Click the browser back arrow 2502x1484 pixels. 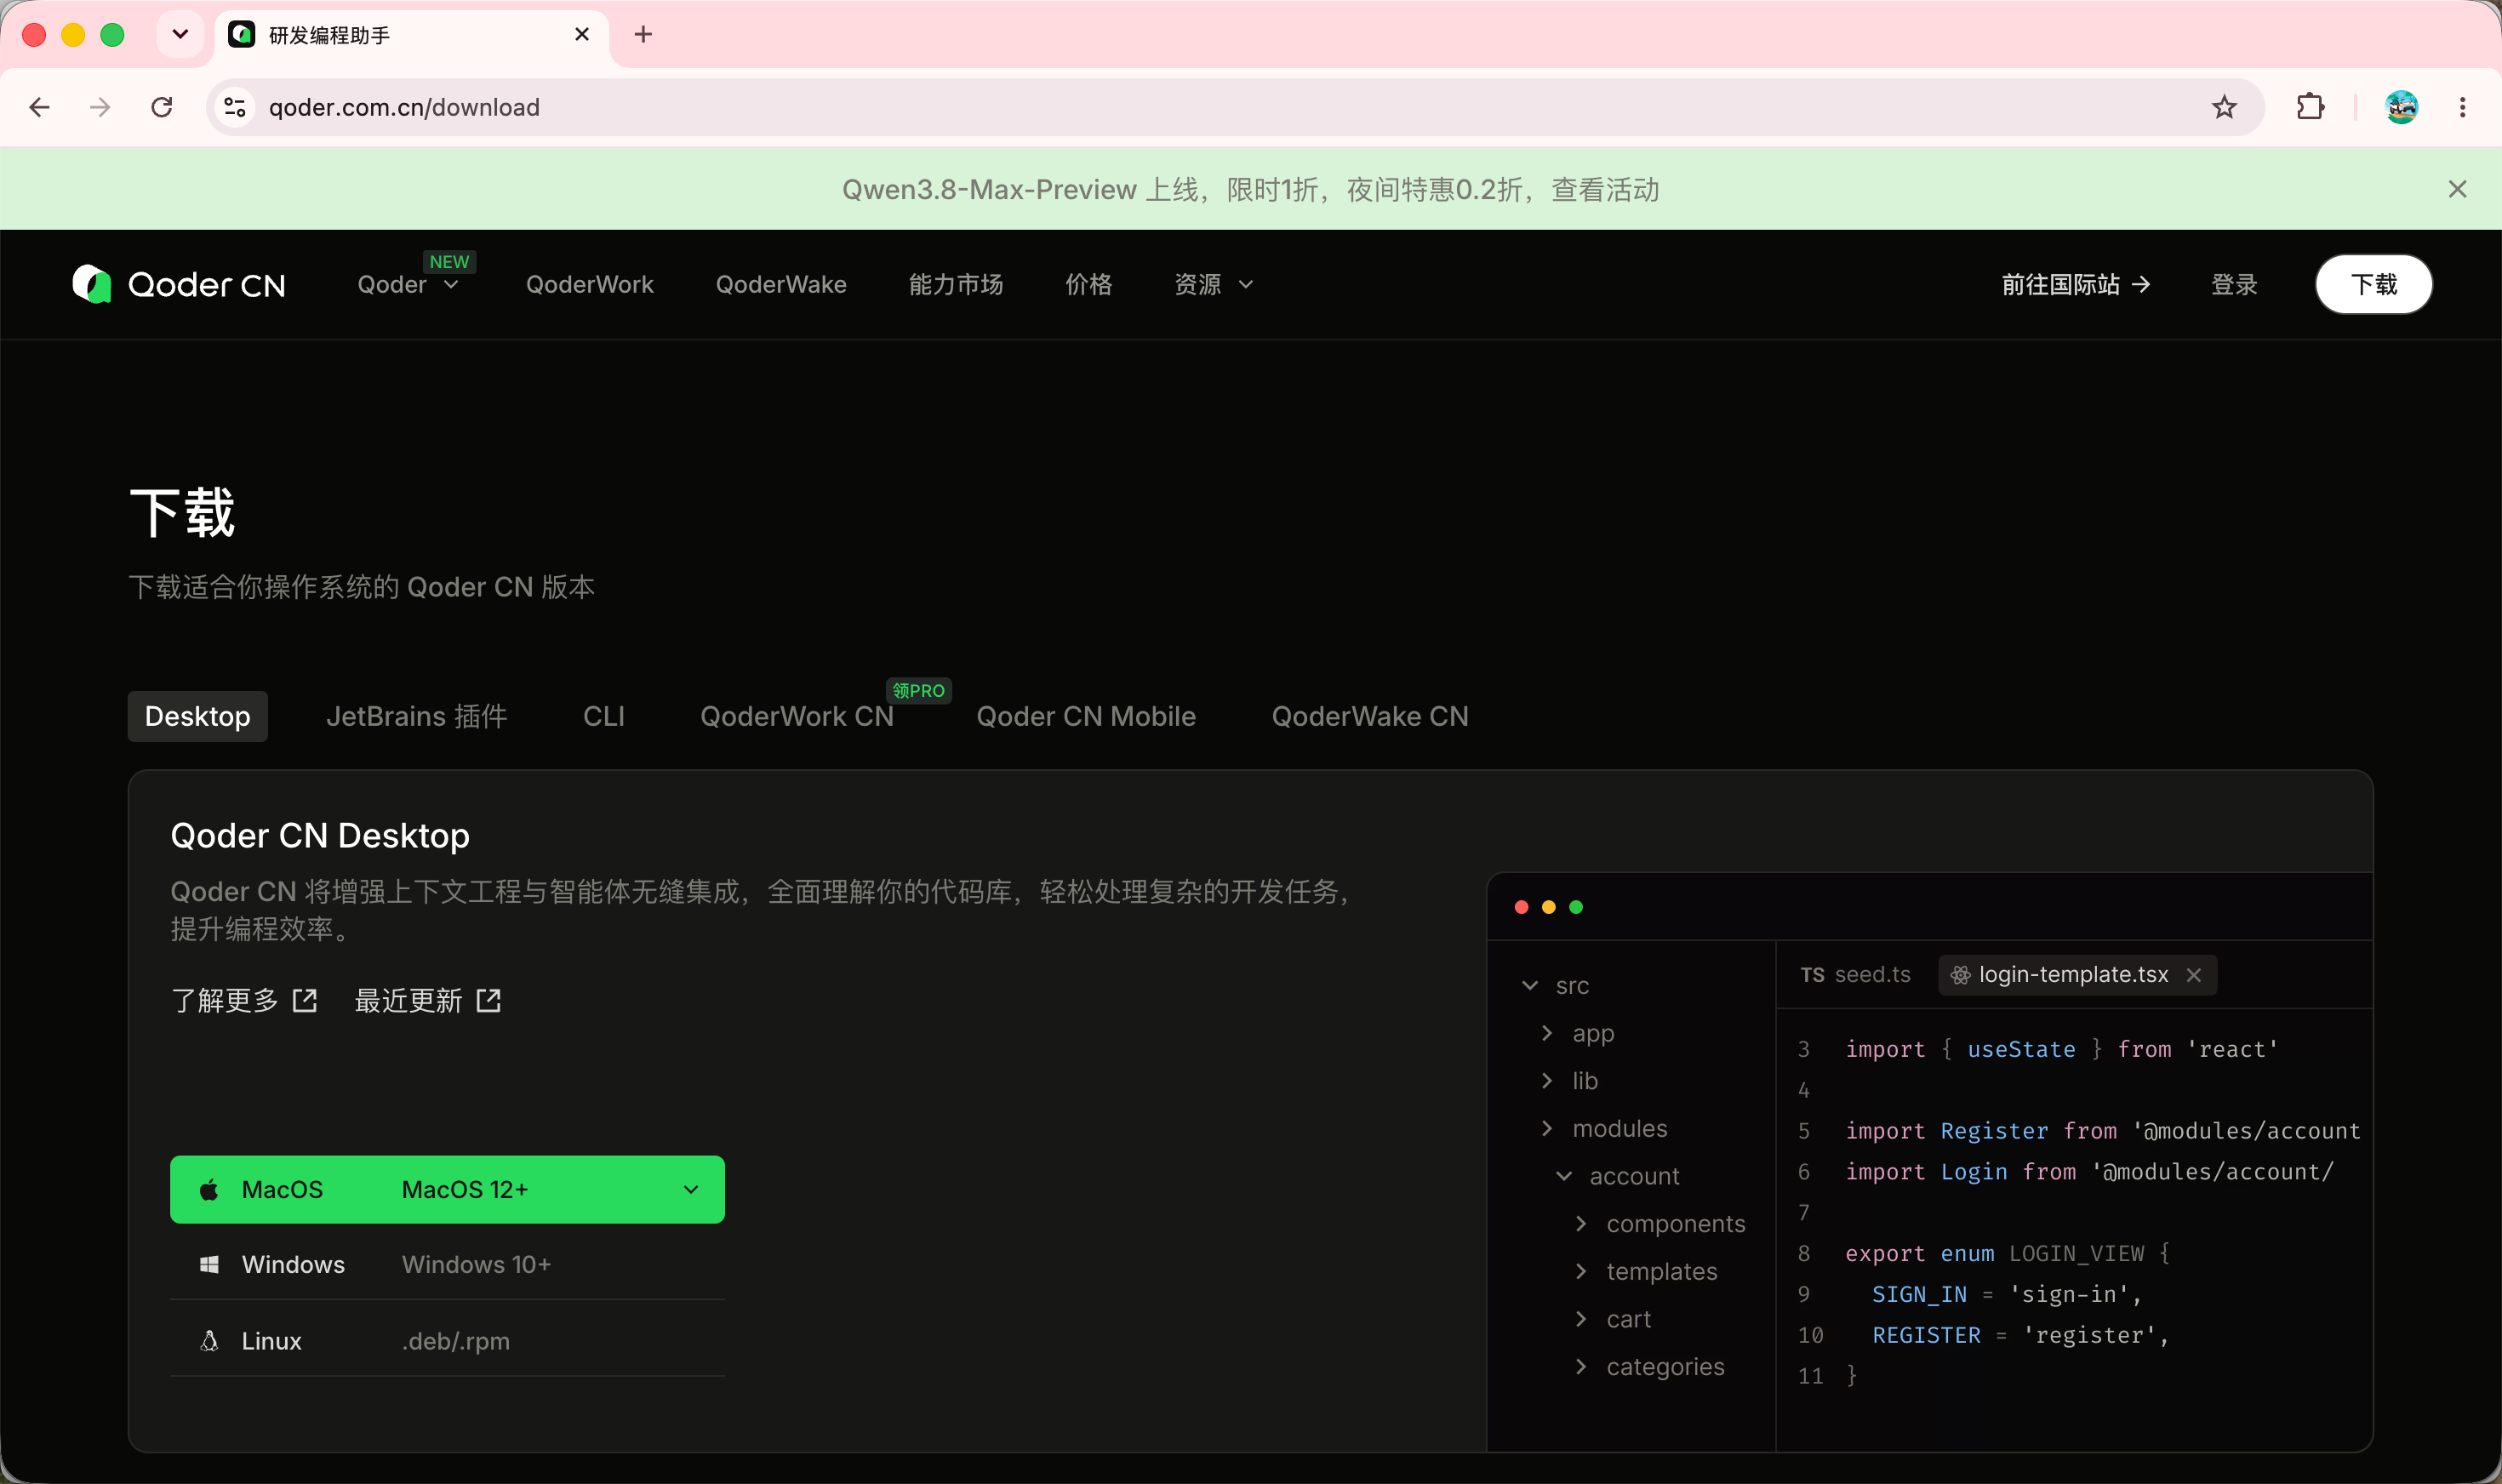[40, 107]
